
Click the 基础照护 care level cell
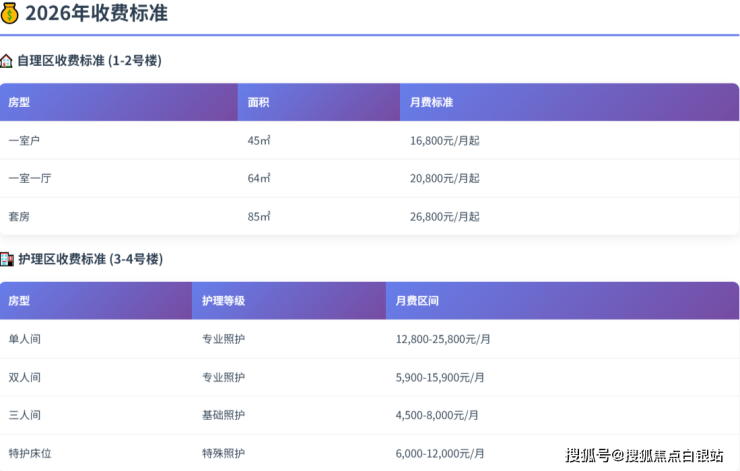tap(223, 415)
